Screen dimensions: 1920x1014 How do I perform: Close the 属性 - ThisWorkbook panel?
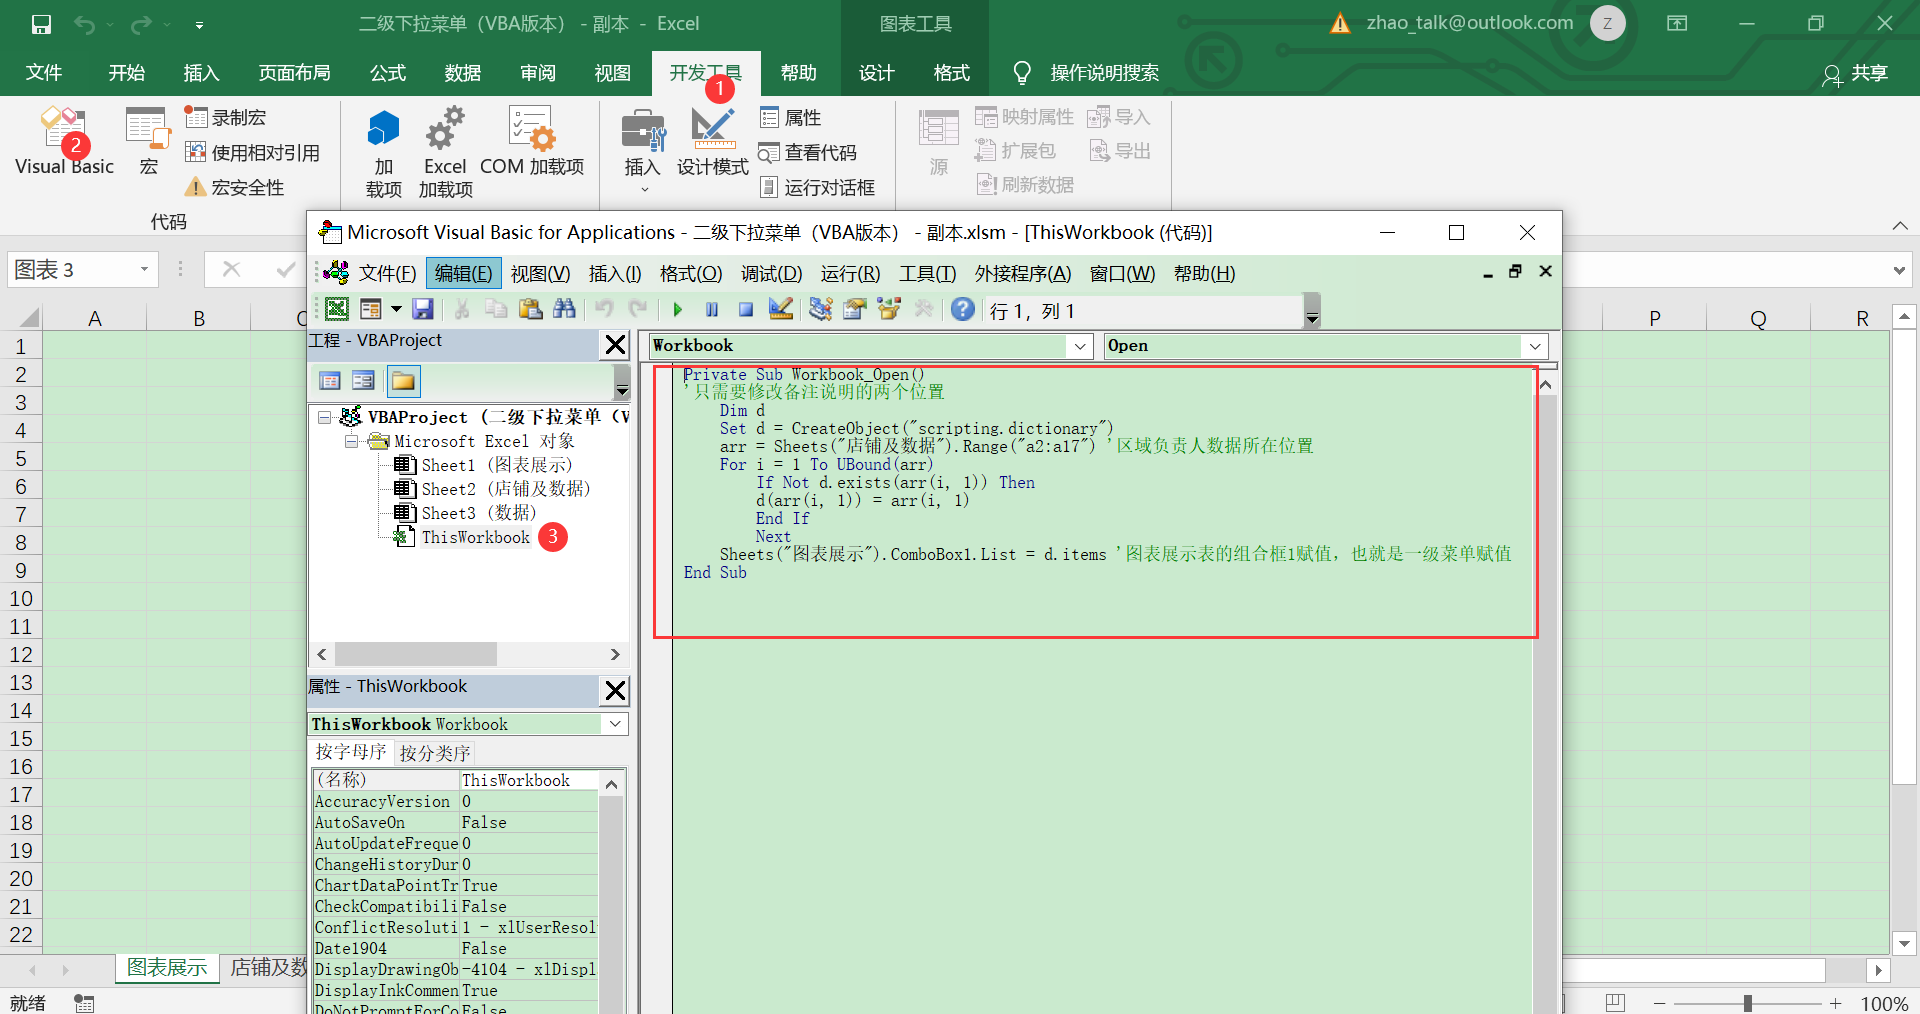pos(615,690)
